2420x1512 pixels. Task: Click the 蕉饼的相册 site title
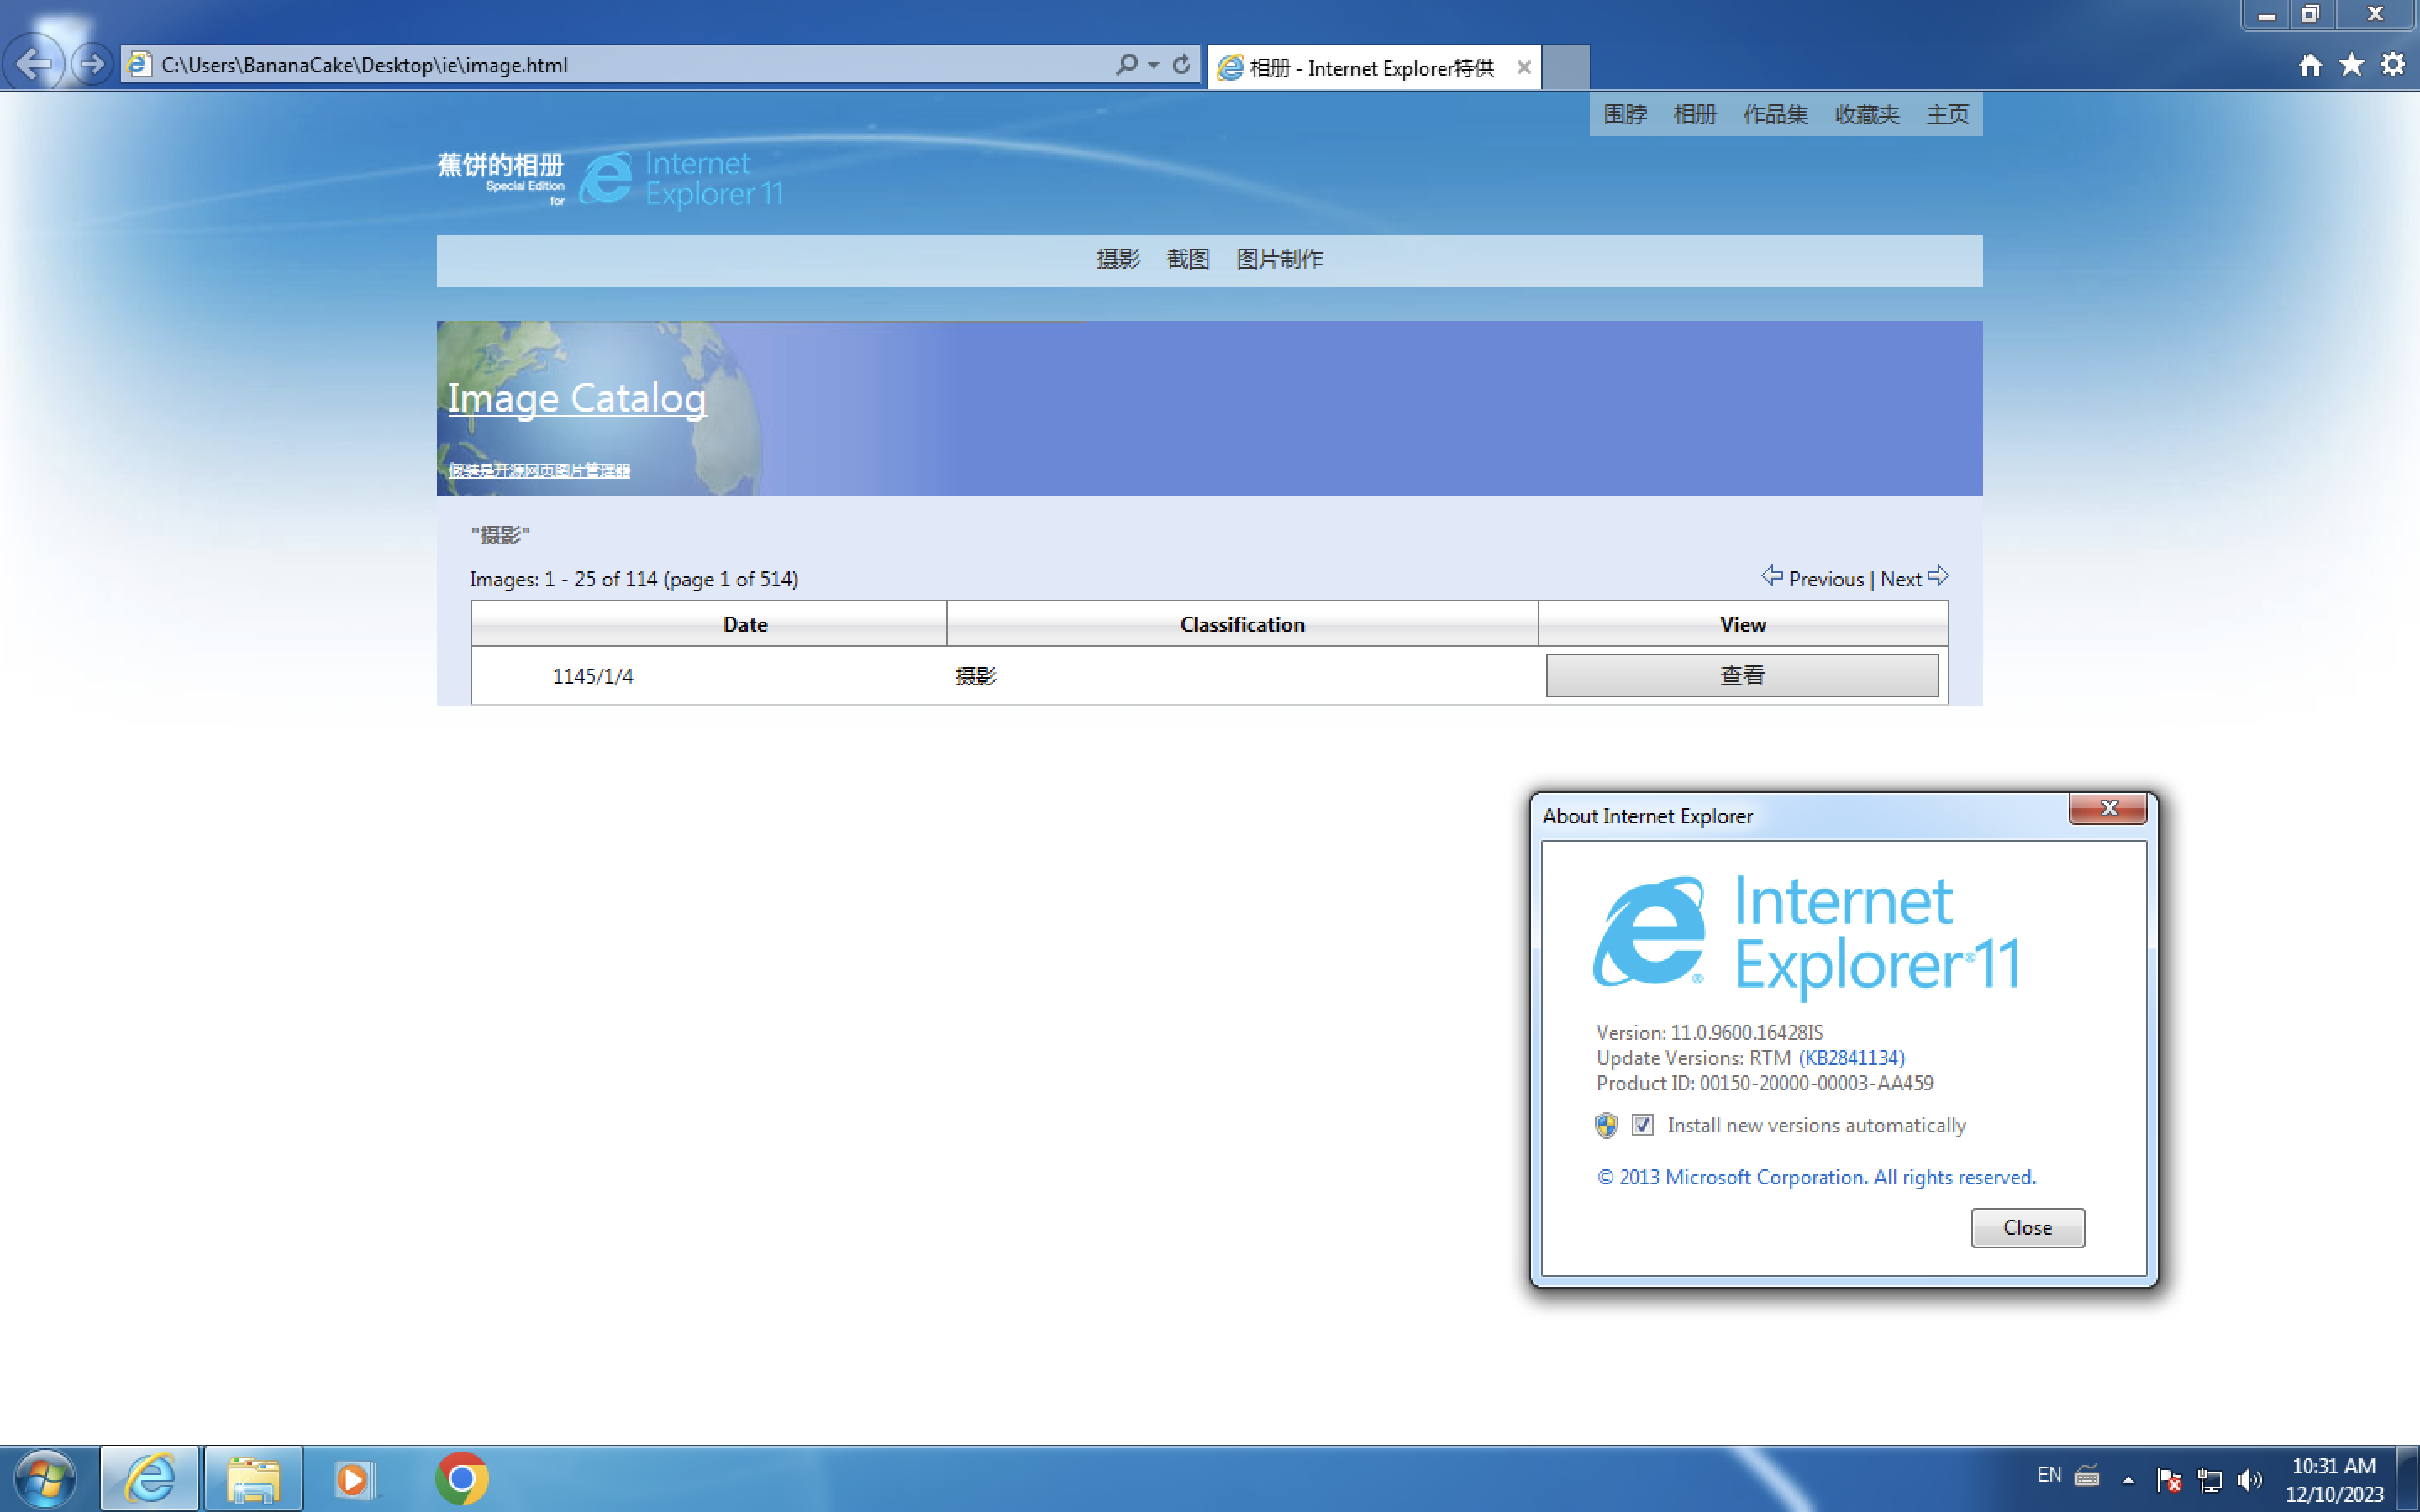(500, 165)
